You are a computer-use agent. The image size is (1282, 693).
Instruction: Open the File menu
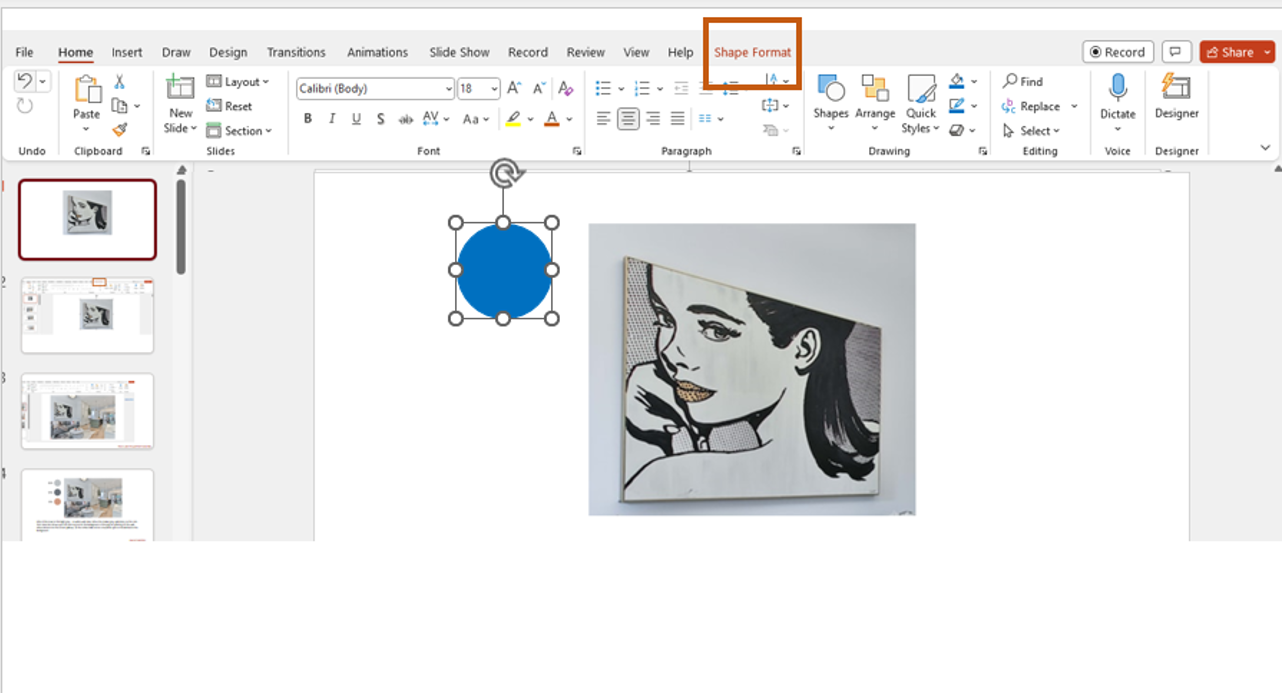24,52
